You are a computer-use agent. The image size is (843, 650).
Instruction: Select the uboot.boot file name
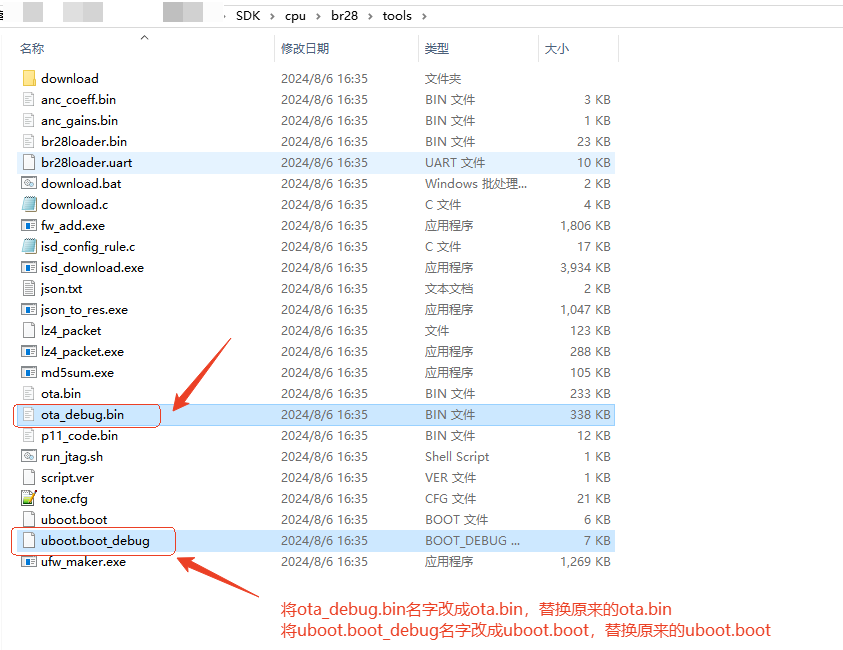pos(74,519)
